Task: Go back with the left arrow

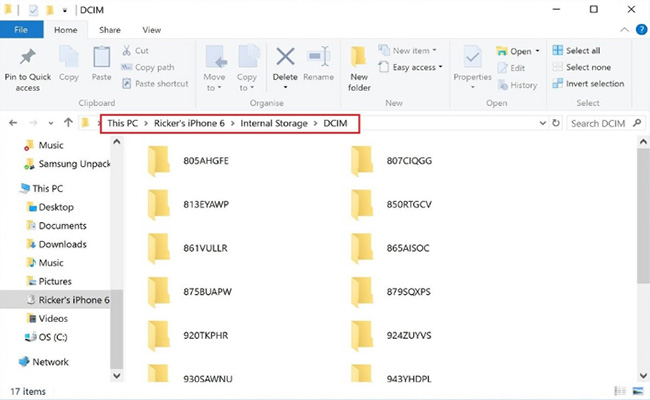Action: tap(13, 123)
